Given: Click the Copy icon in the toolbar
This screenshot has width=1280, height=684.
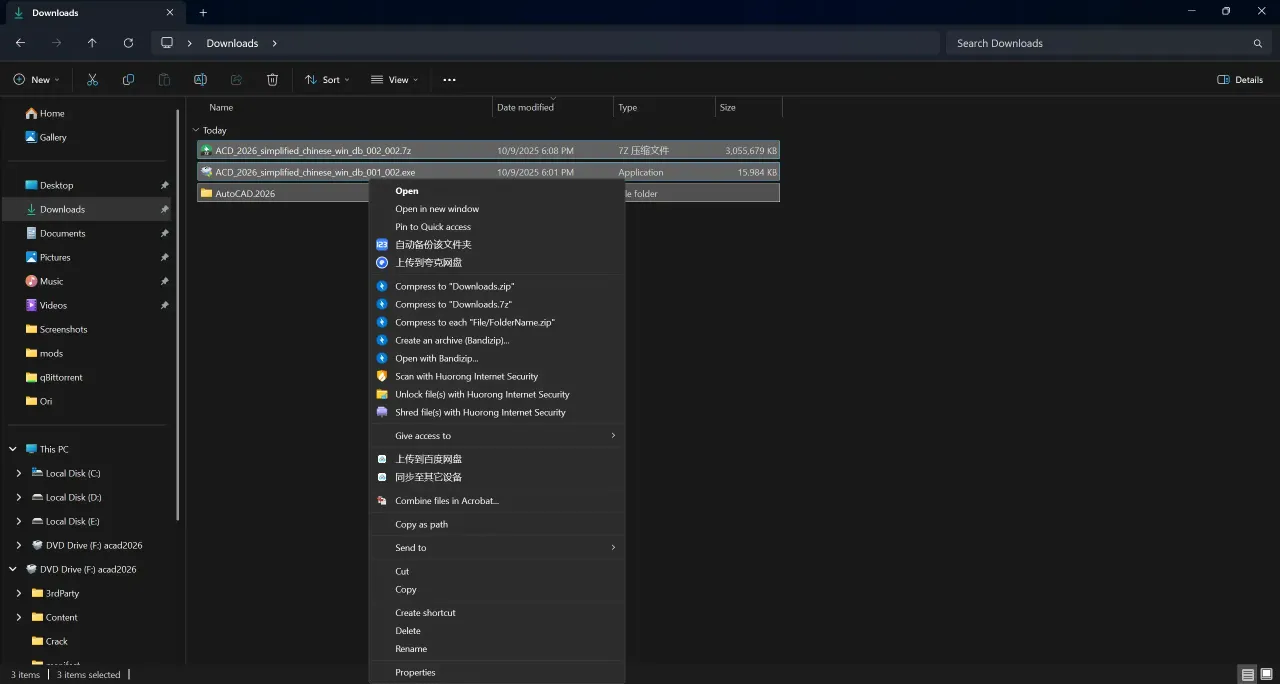Looking at the screenshot, I should tap(128, 80).
